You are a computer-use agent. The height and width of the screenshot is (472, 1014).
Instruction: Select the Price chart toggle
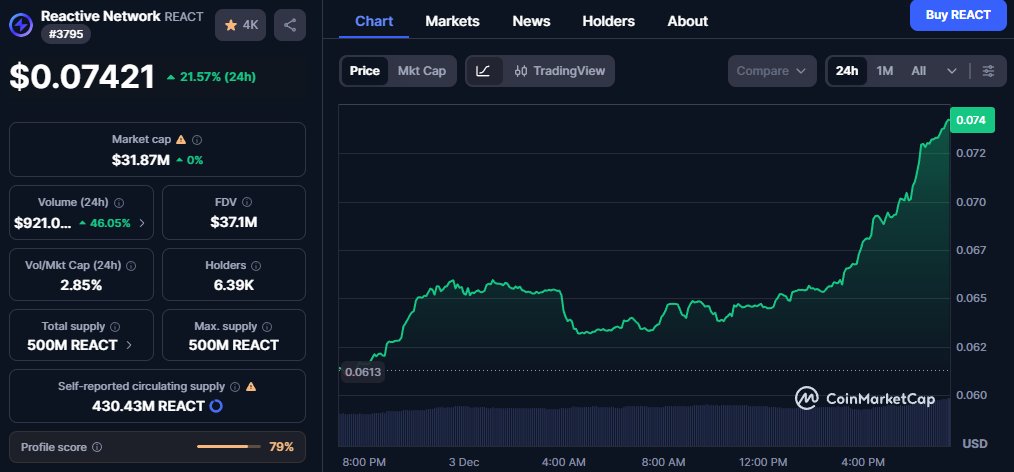pyautogui.click(x=365, y=71)
